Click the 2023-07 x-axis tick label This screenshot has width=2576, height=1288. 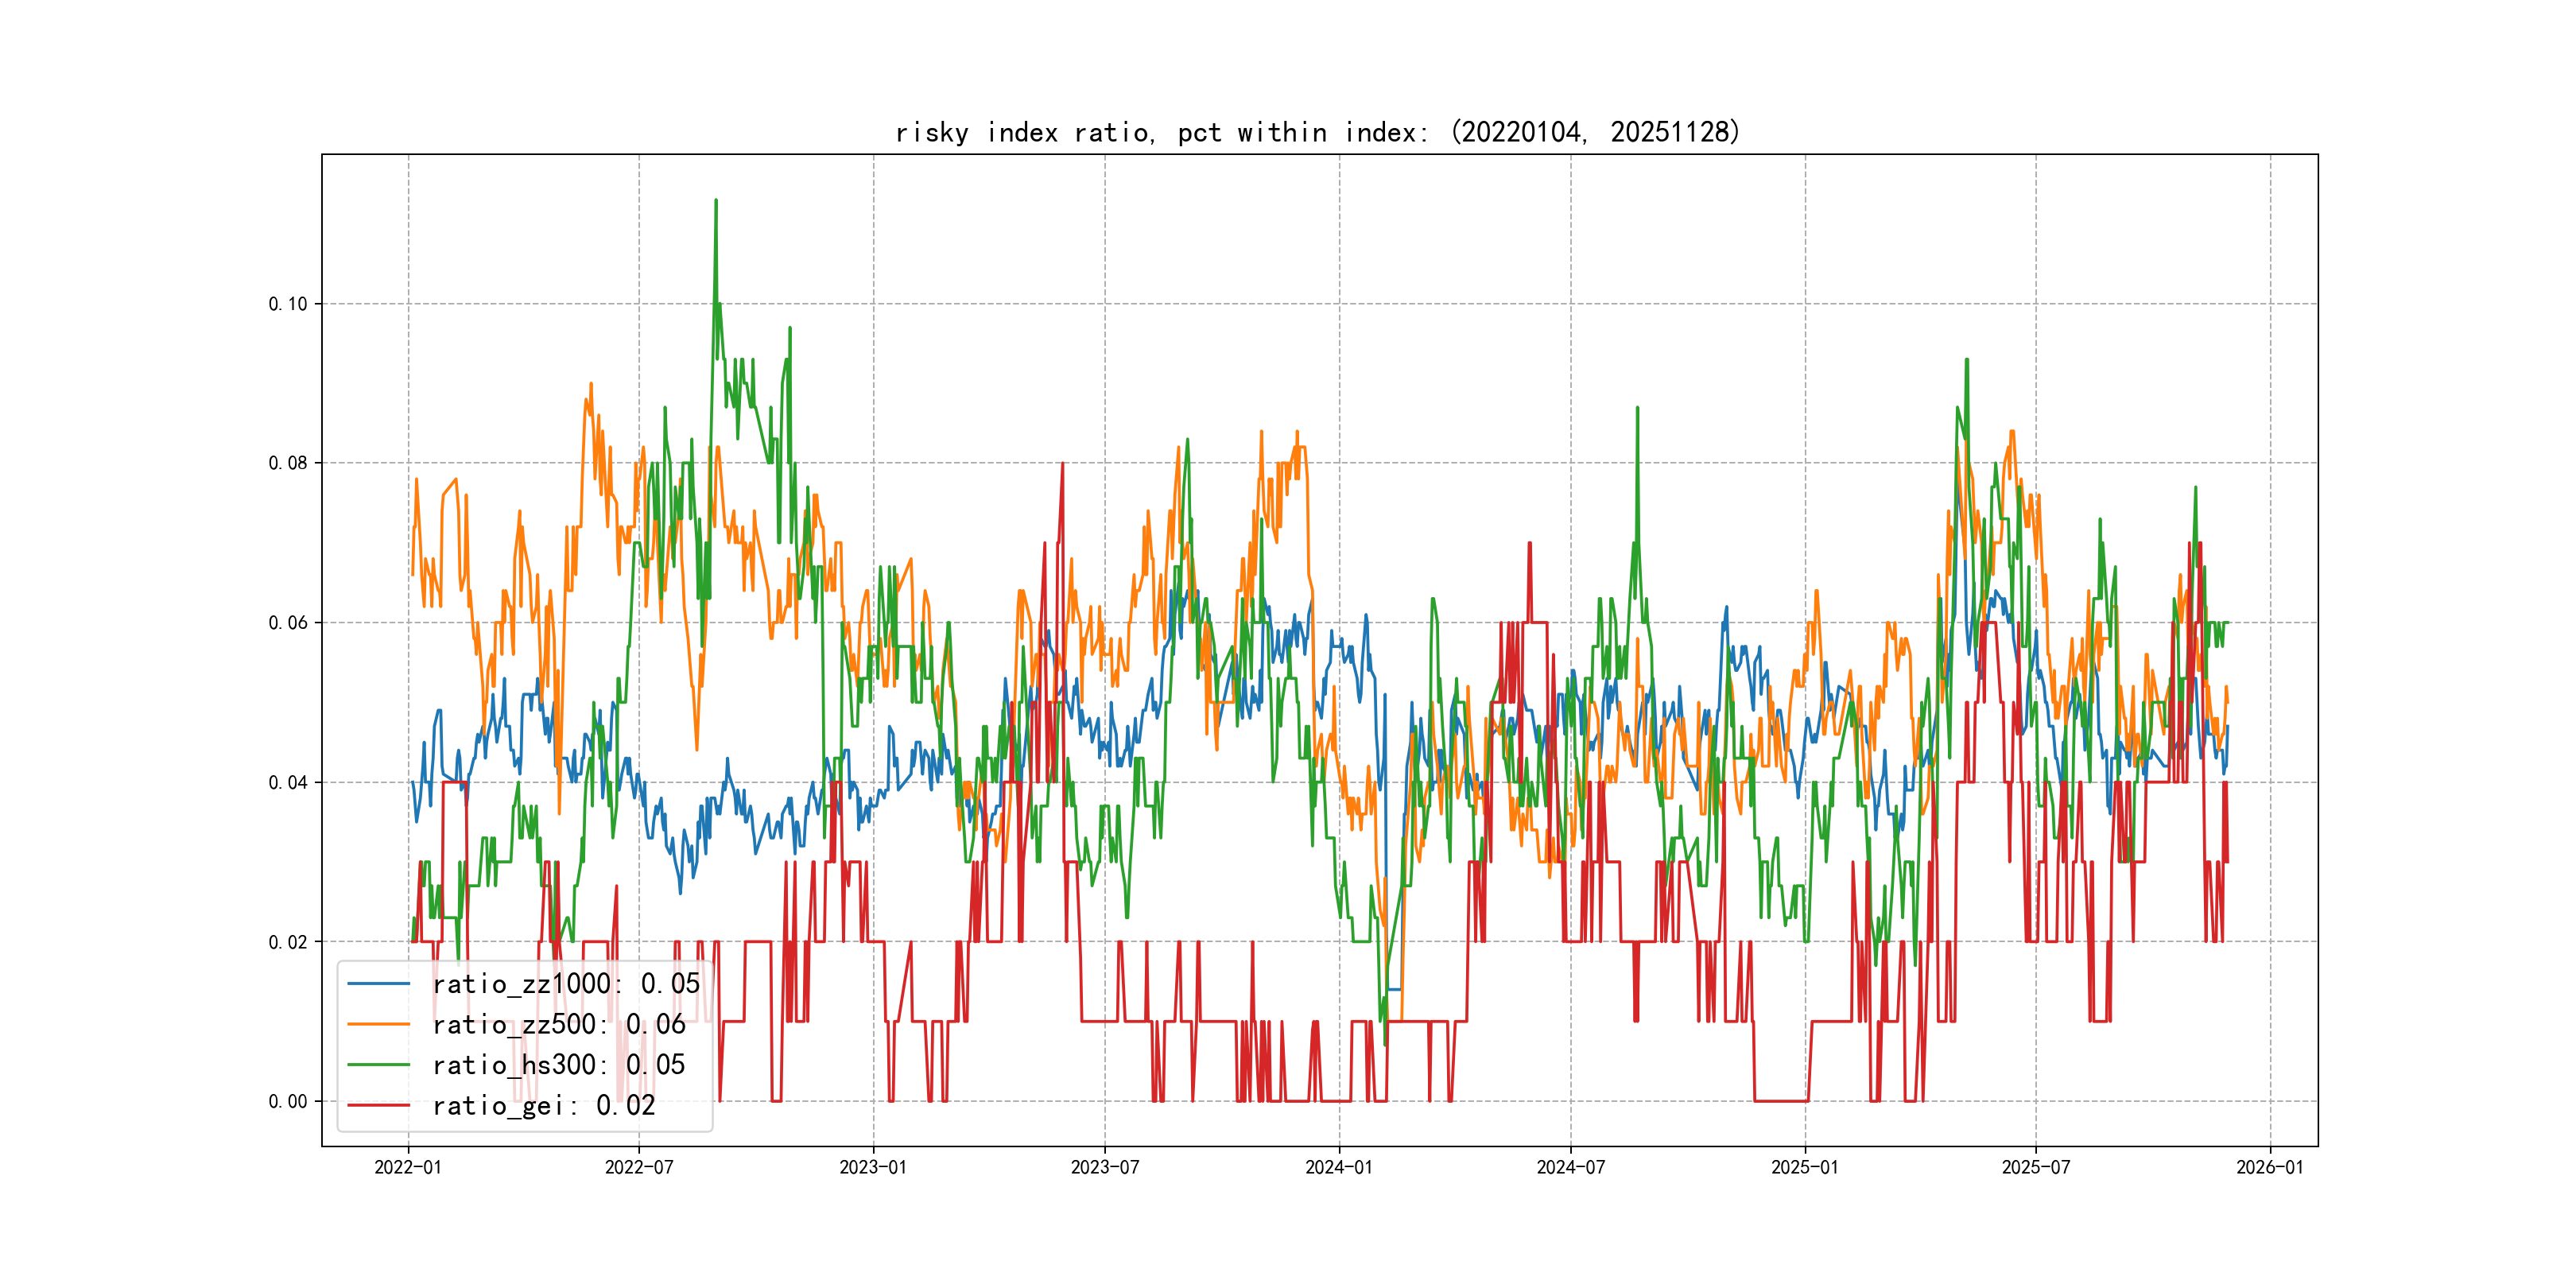coord(1105,1167)
